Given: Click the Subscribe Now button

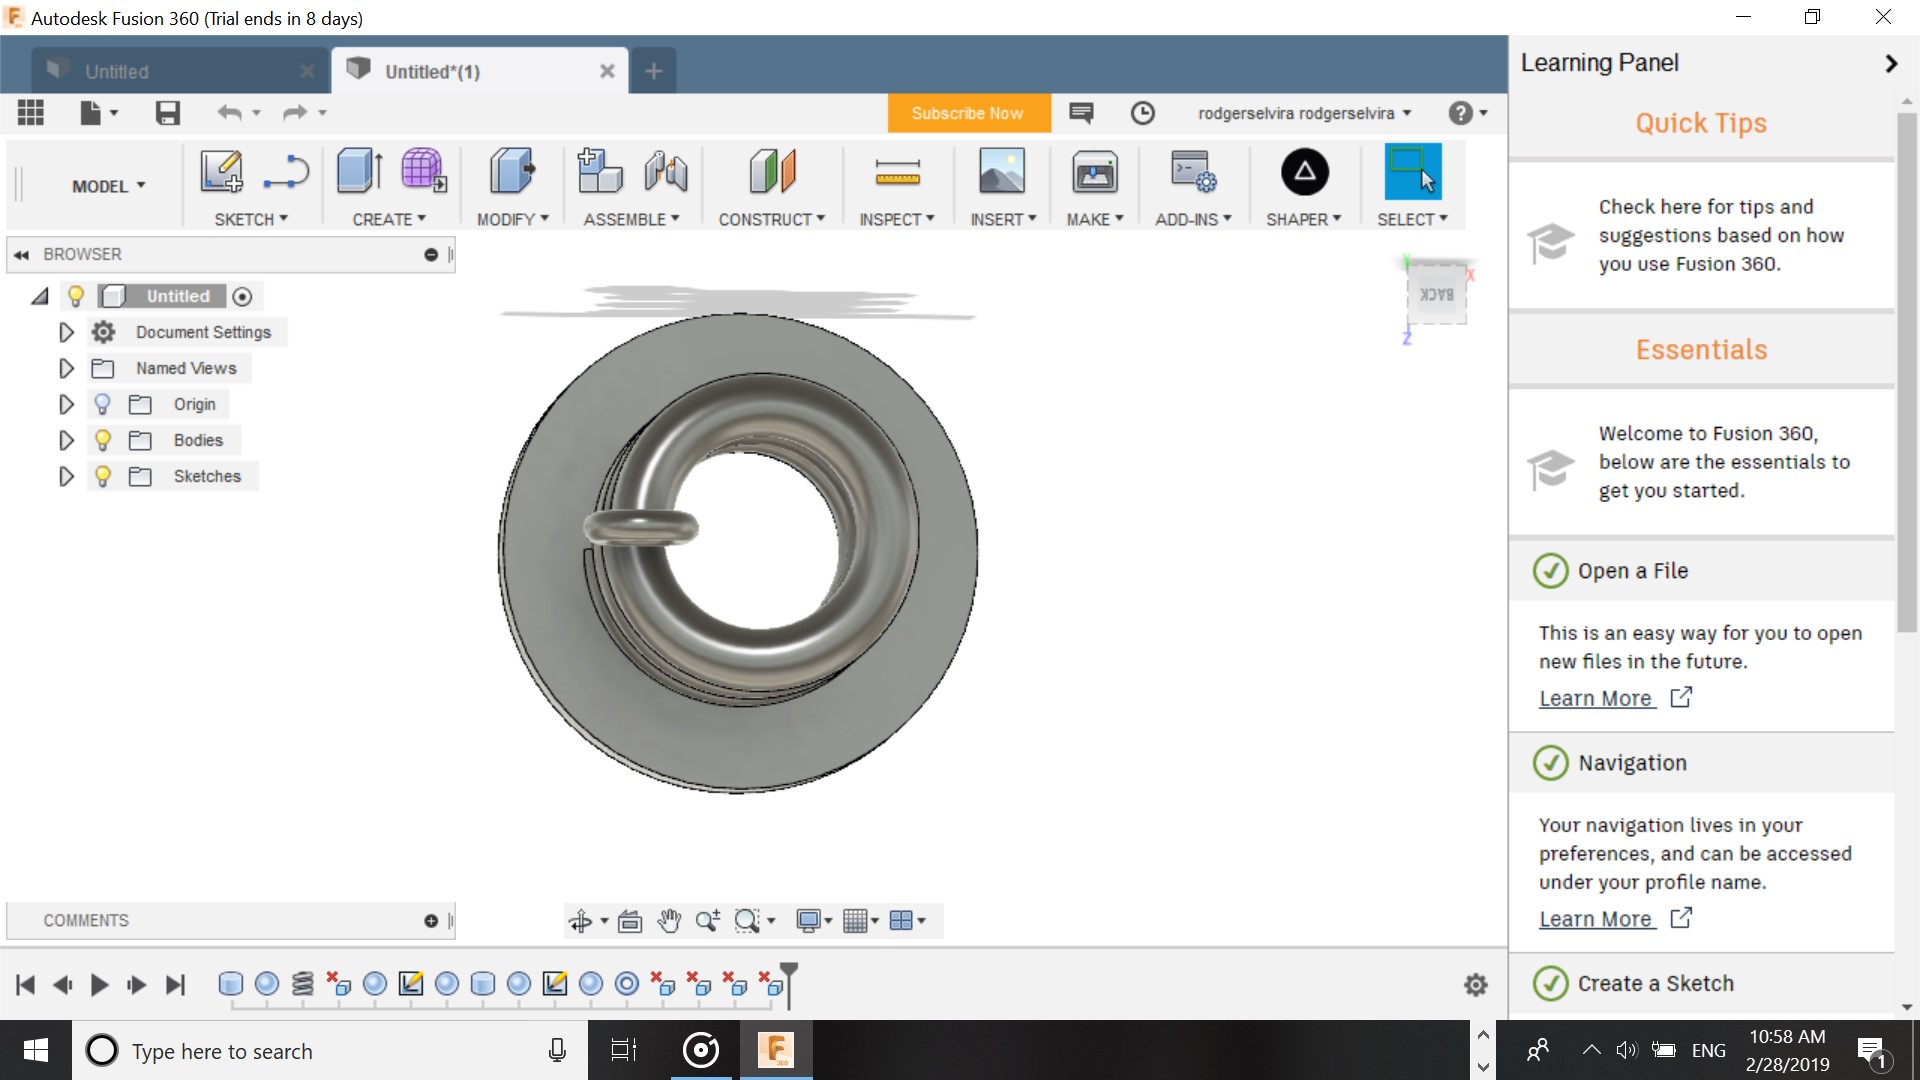Looking at the screenshot, I should pos(967,113).
